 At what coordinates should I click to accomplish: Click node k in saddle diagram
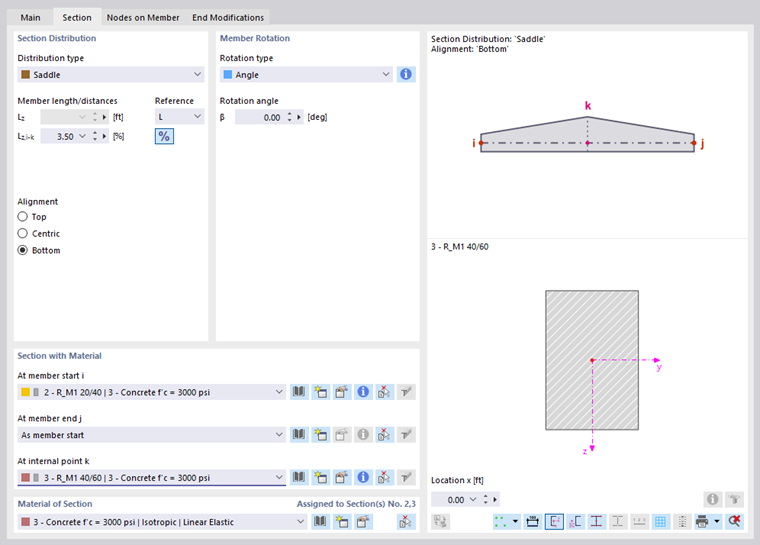(x=587, y=143)
